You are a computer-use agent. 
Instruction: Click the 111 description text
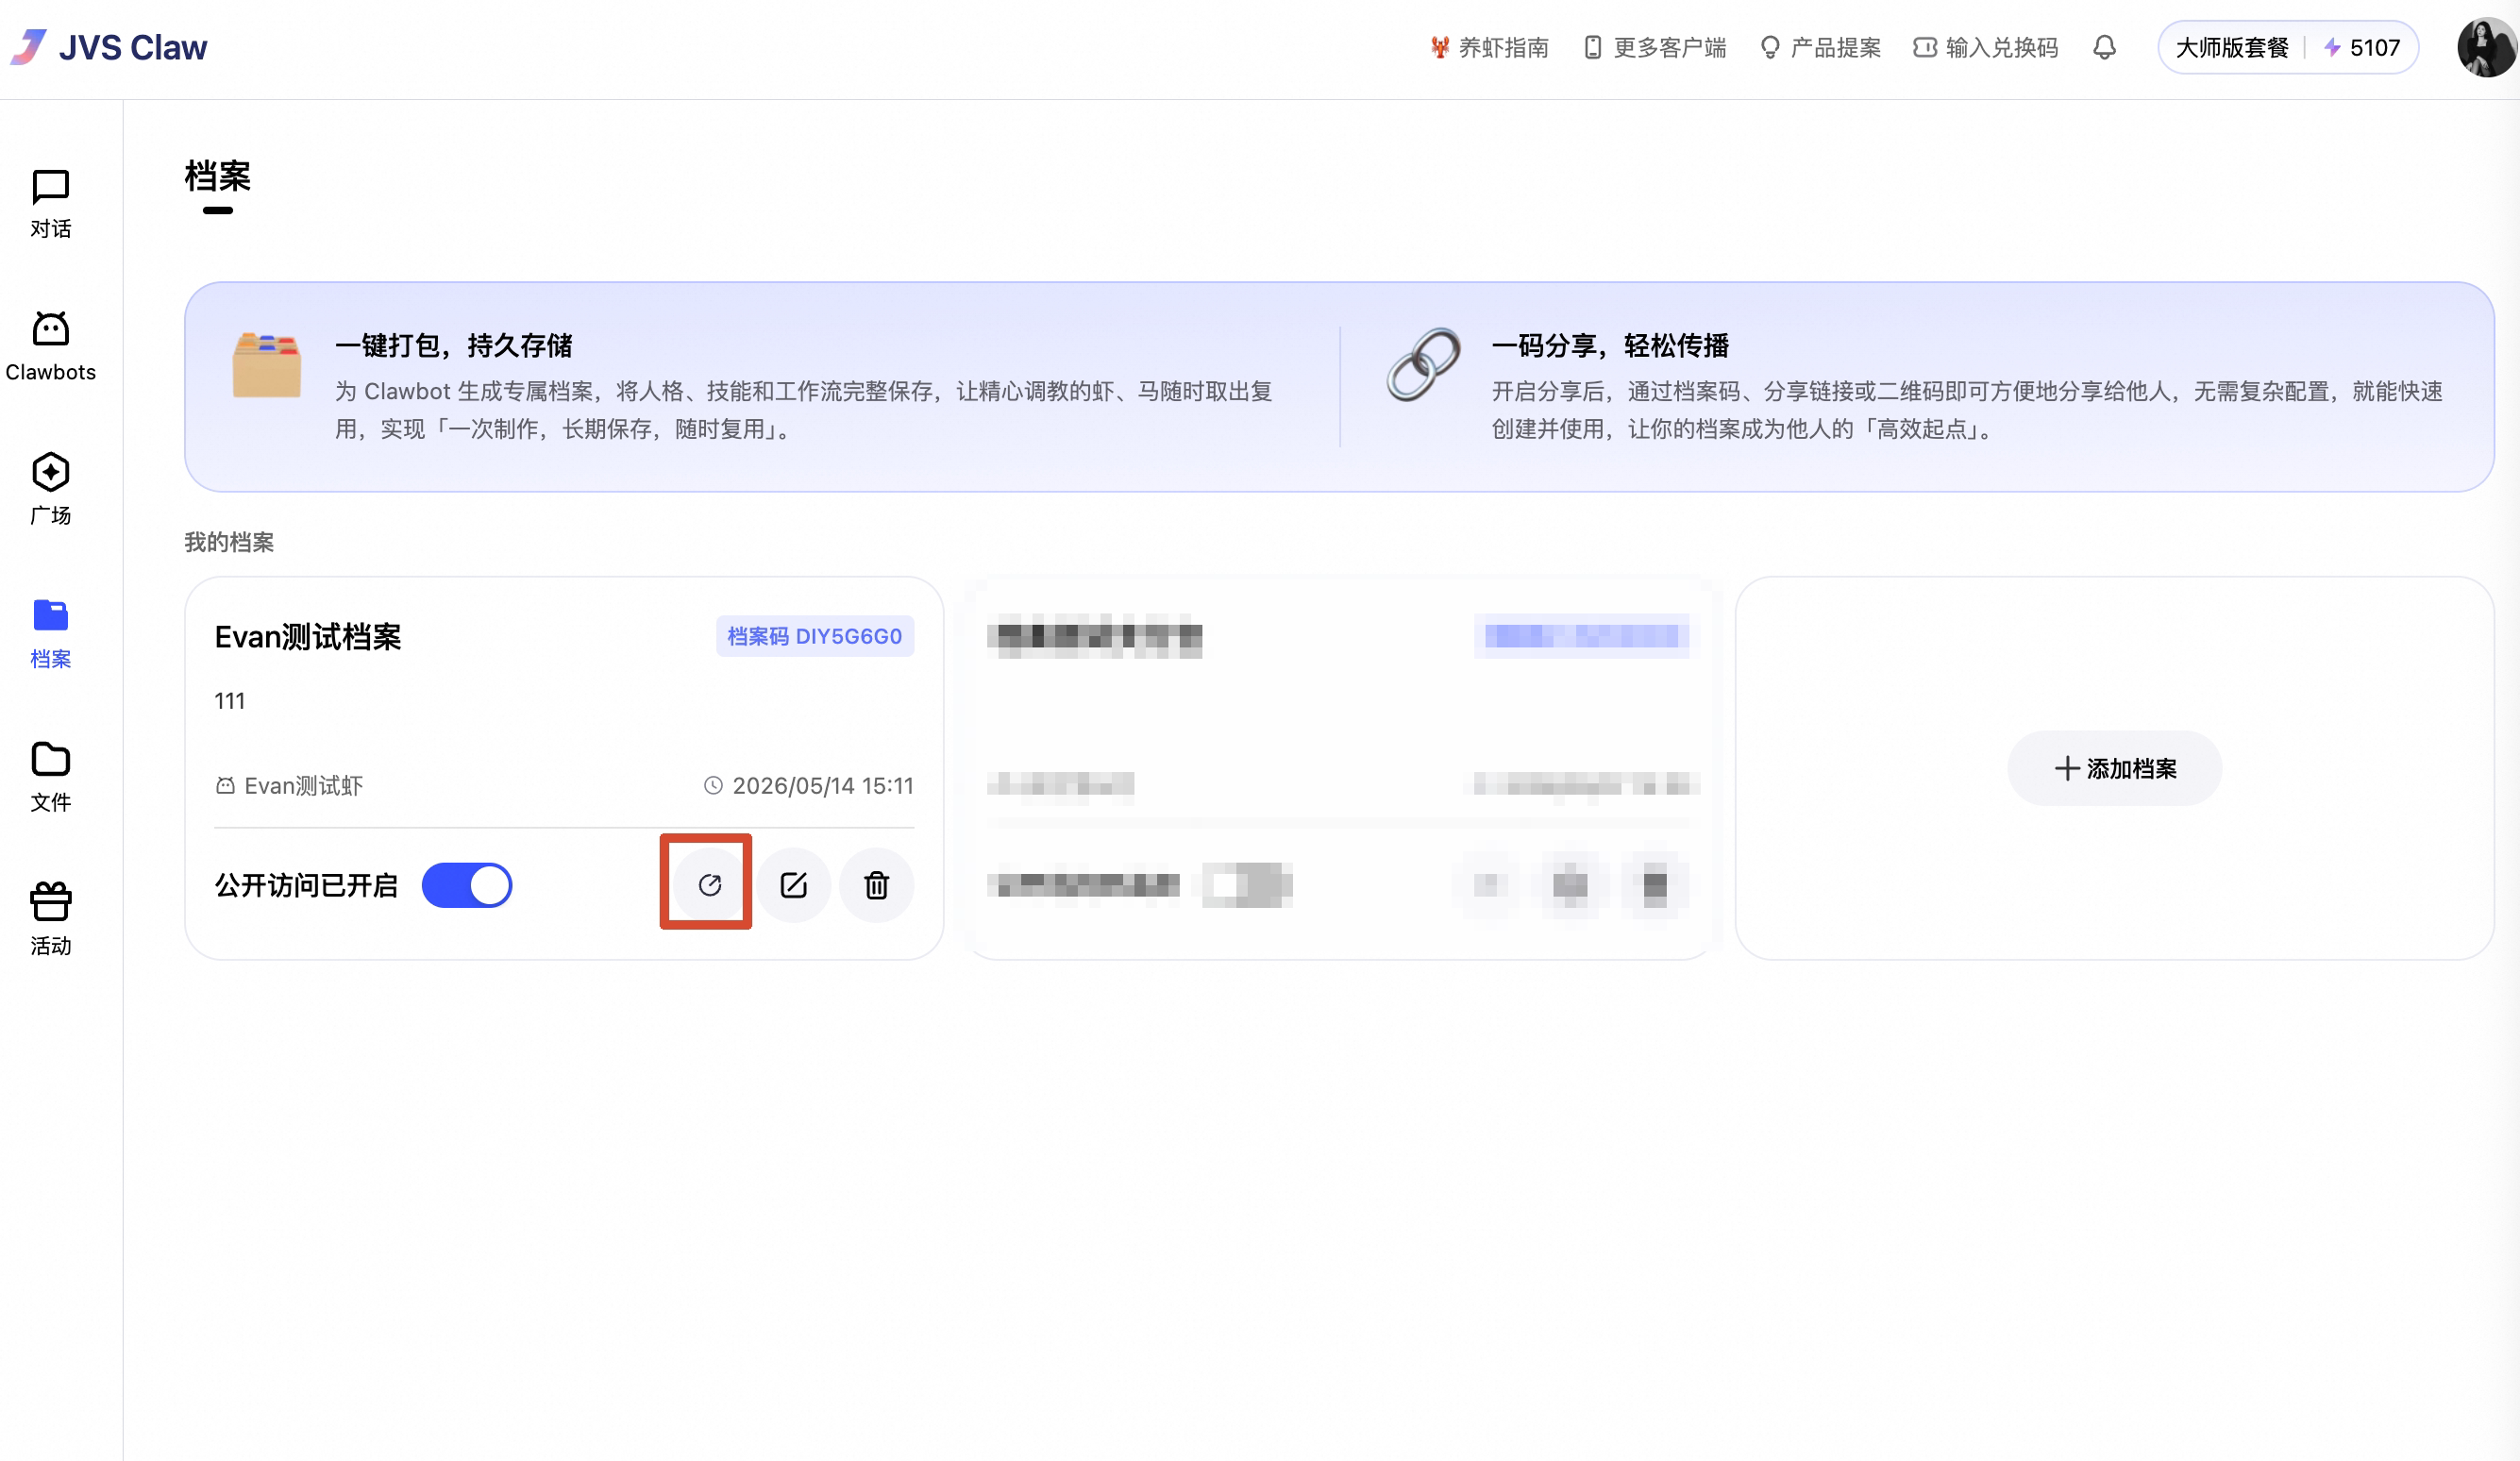pos(230,701)
